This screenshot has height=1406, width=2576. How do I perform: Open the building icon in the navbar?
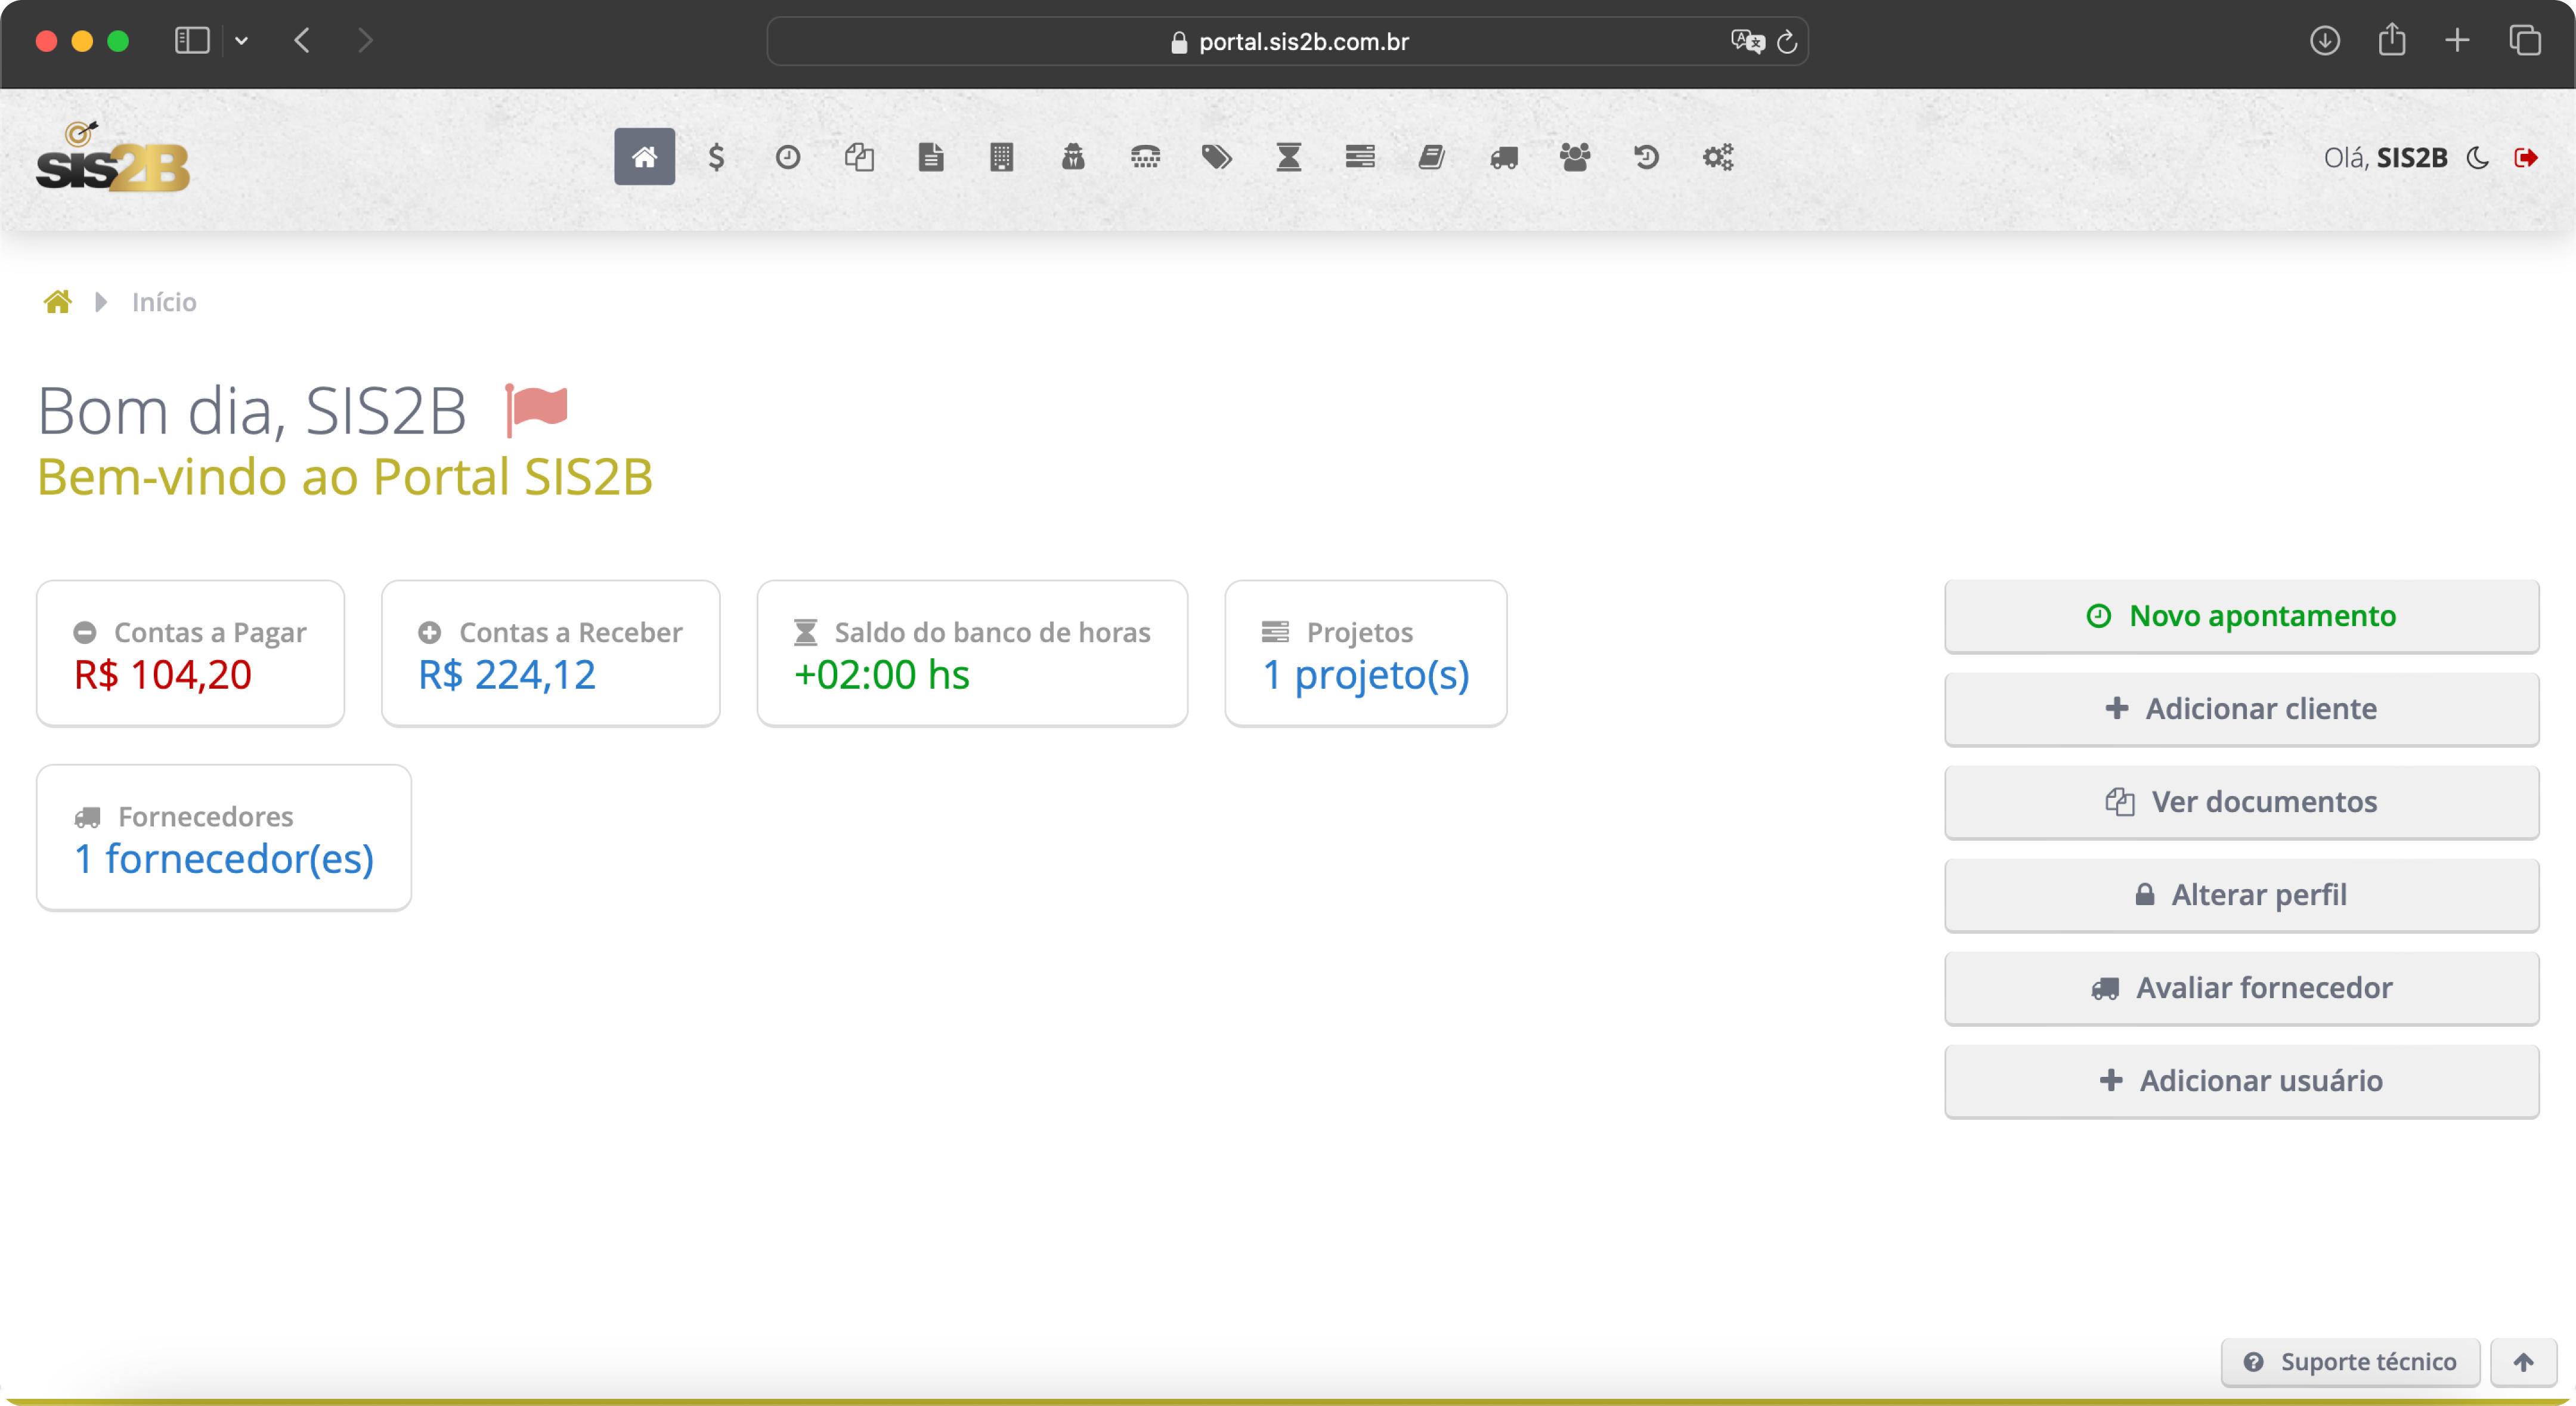1001,157
